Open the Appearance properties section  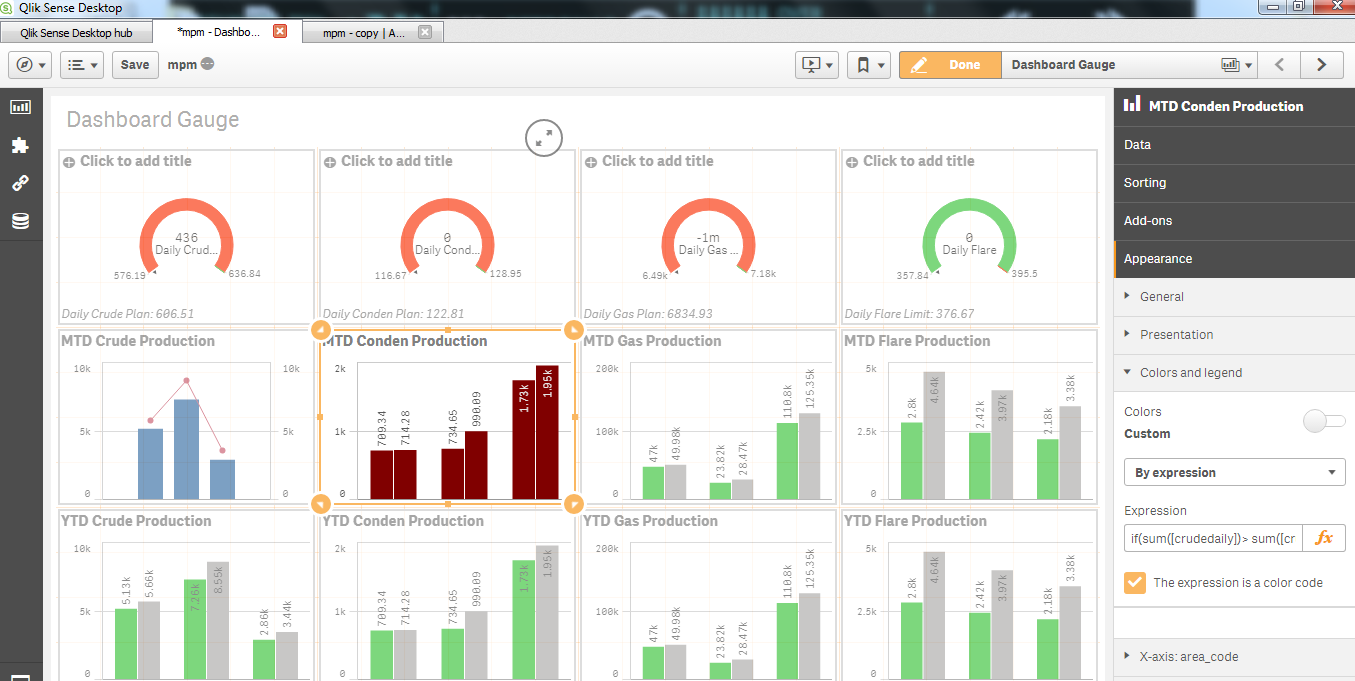(1234, 259)
